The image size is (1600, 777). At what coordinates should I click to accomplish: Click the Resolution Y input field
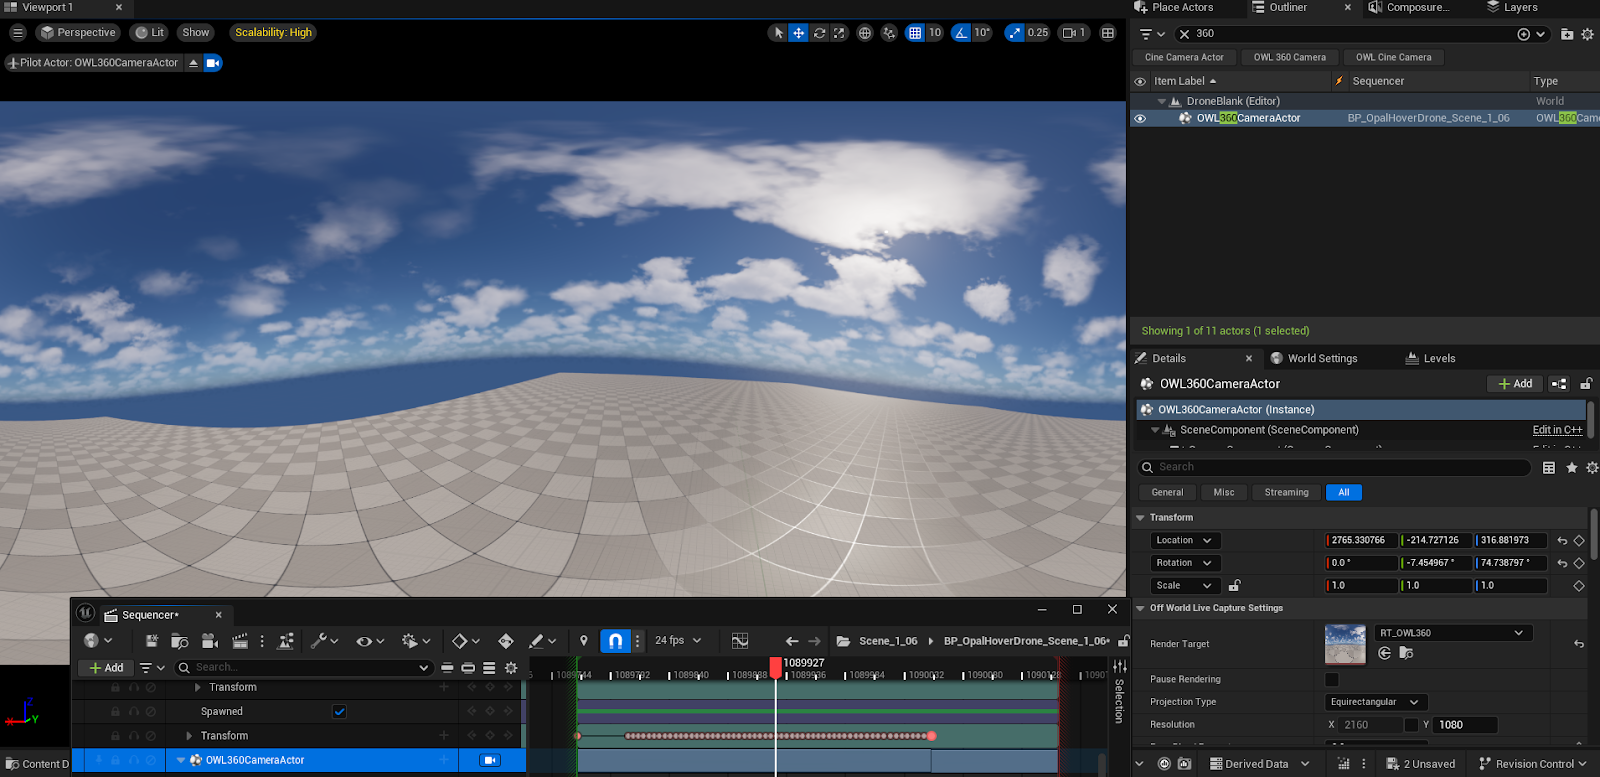pos(1465,725)
